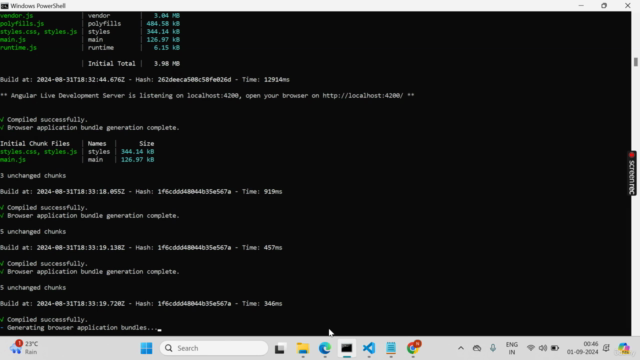Launch Microsoft Edge from the taskbar
Screen dimensions: 640x360
[325, 348]
